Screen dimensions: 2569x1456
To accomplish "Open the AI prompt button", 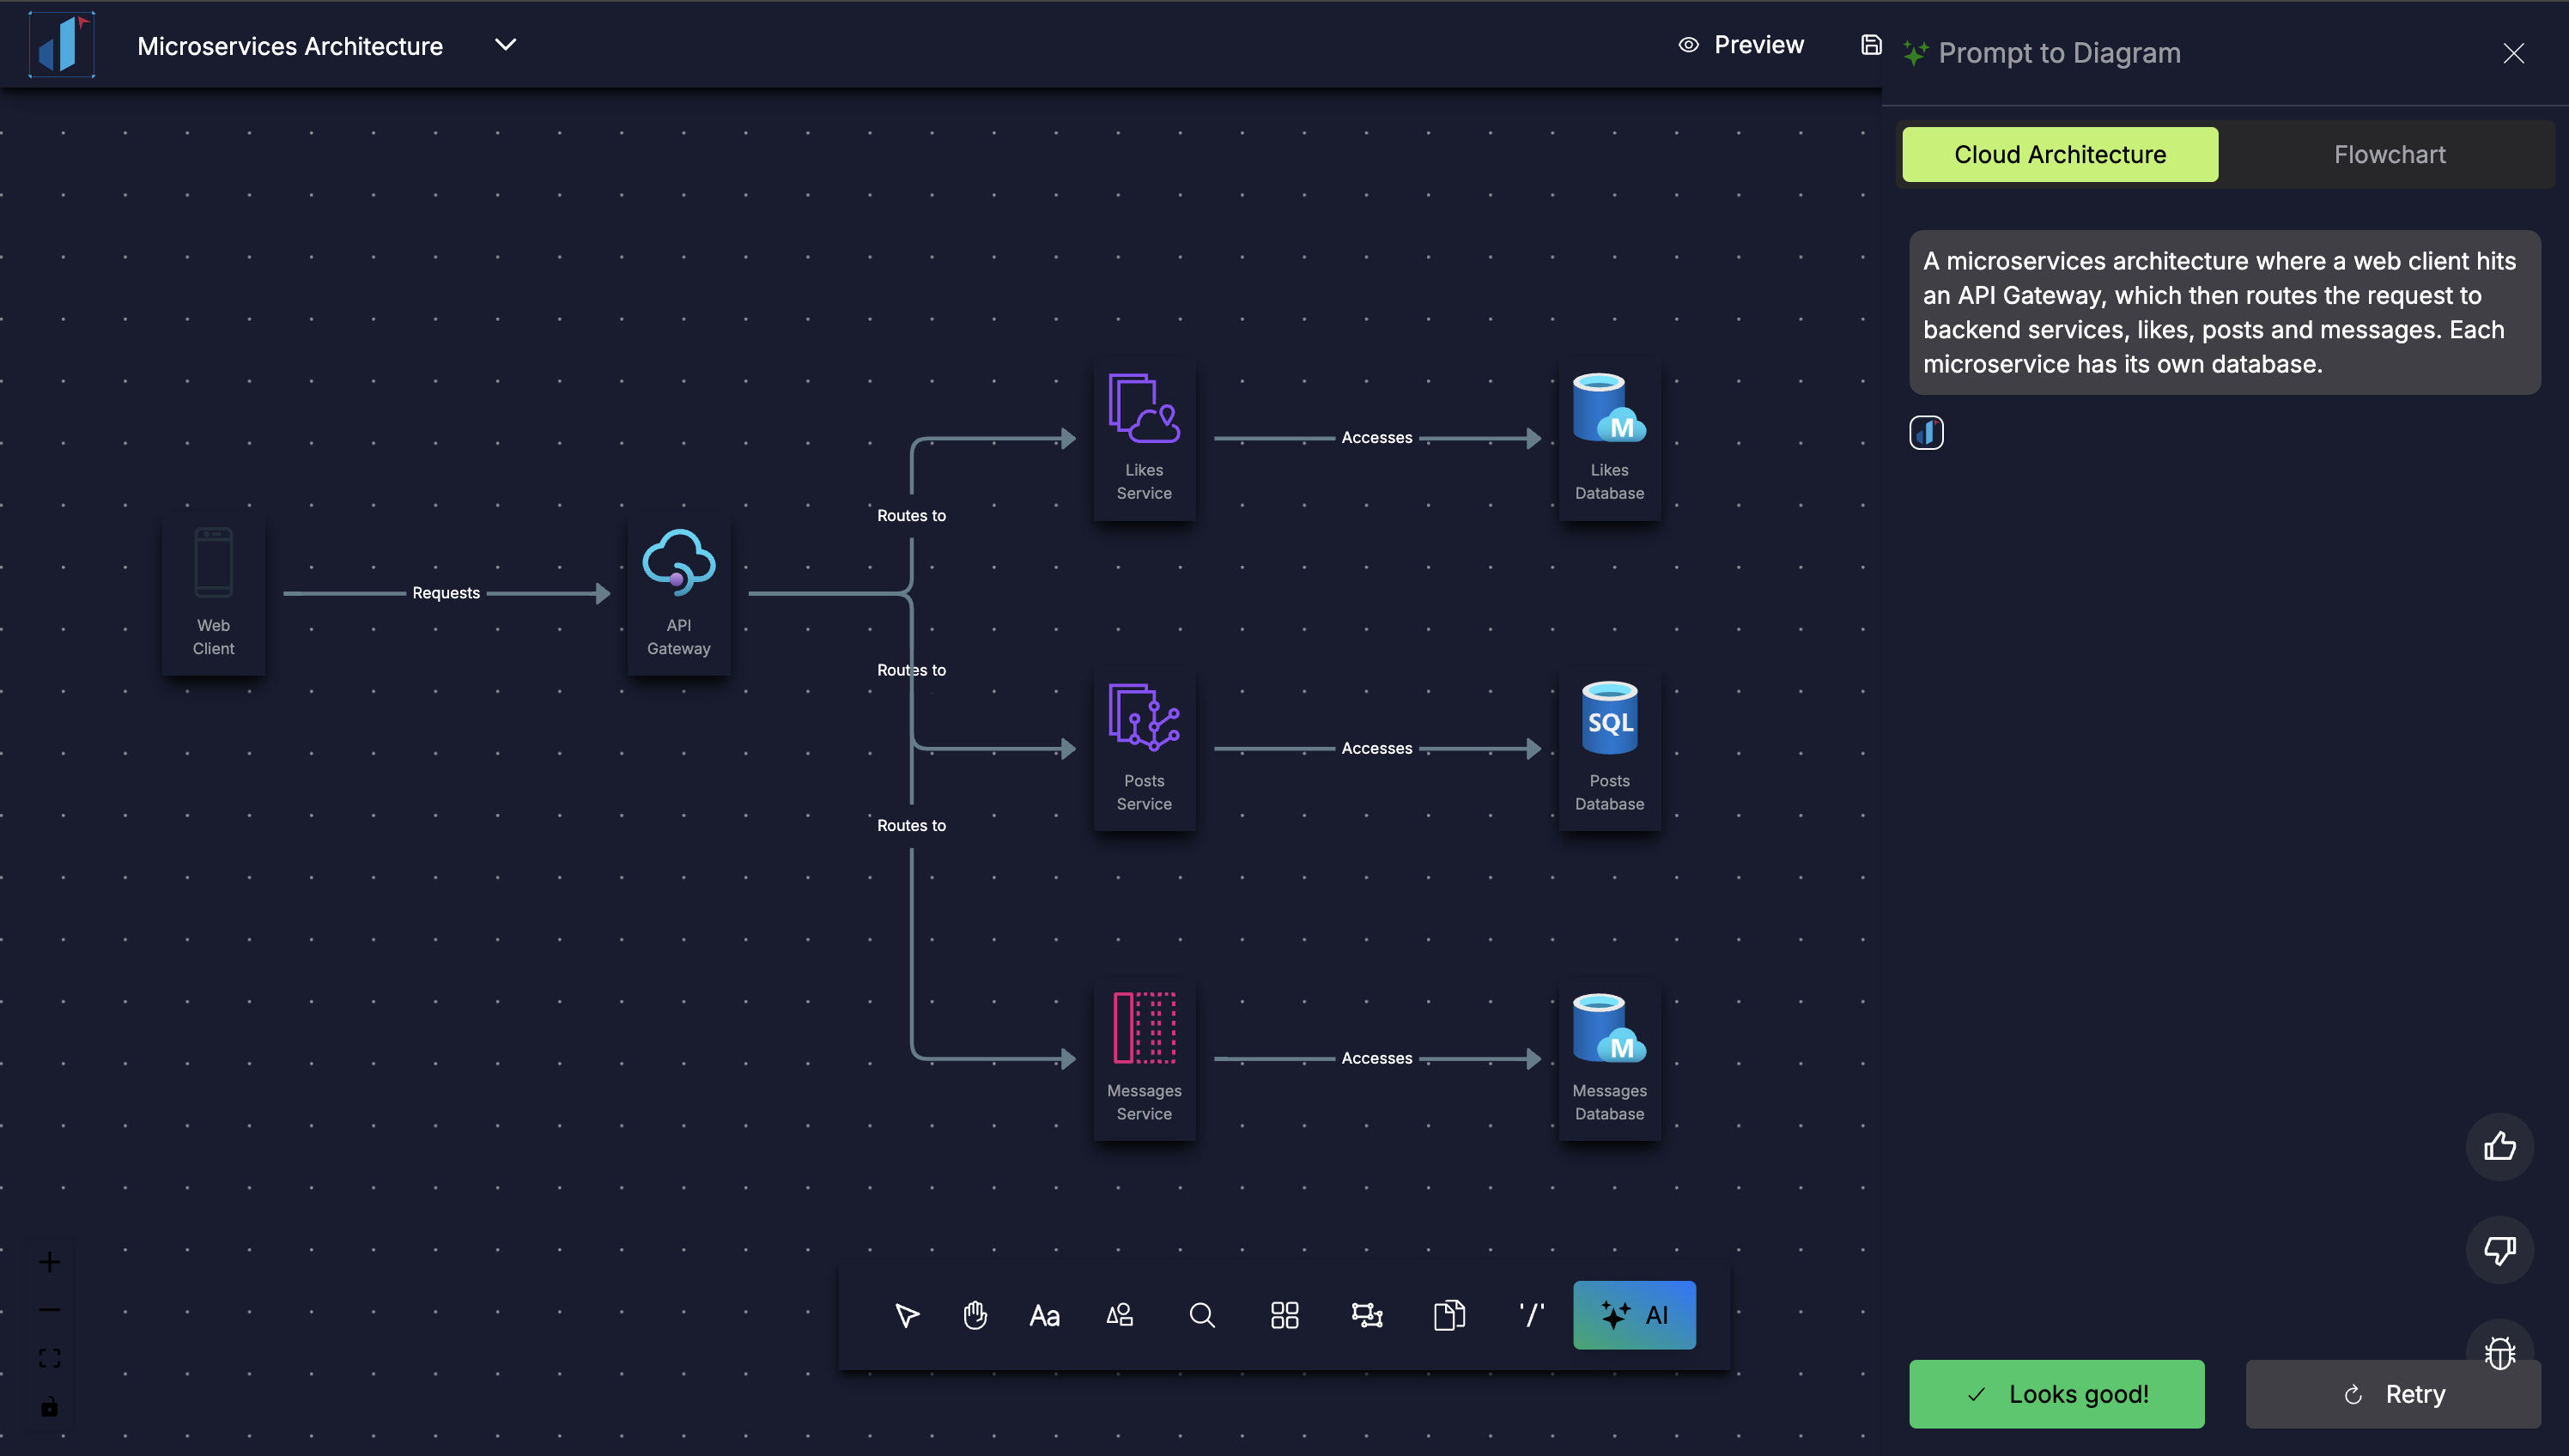I will coord(1634,1315).
